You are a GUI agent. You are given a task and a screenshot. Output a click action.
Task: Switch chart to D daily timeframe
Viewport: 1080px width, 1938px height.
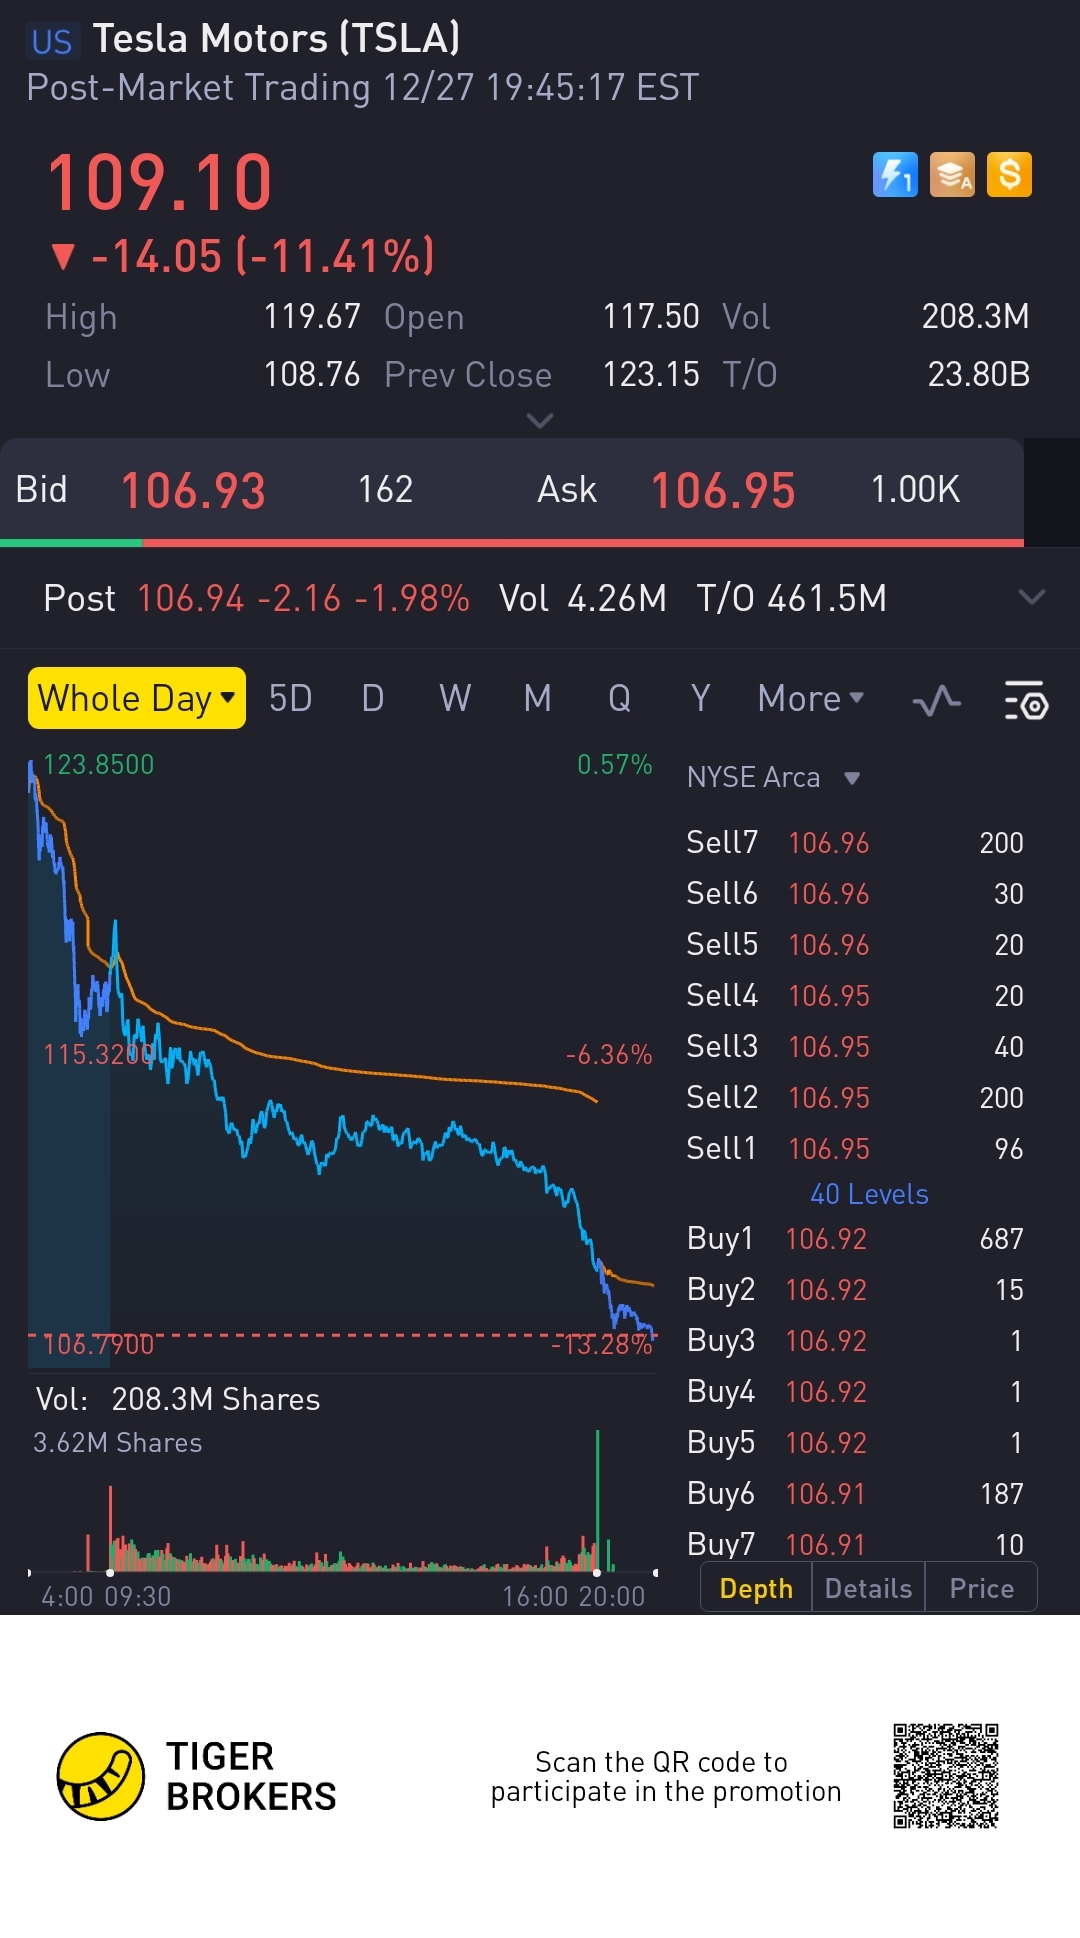(373, 698)
